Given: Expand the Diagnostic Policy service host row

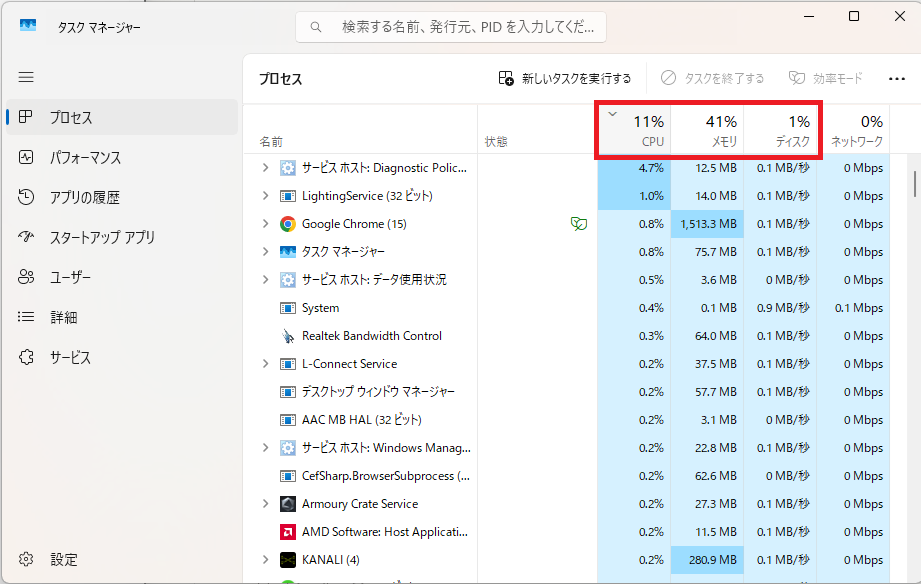Looking at the screenshot, I should click(265, 168).
